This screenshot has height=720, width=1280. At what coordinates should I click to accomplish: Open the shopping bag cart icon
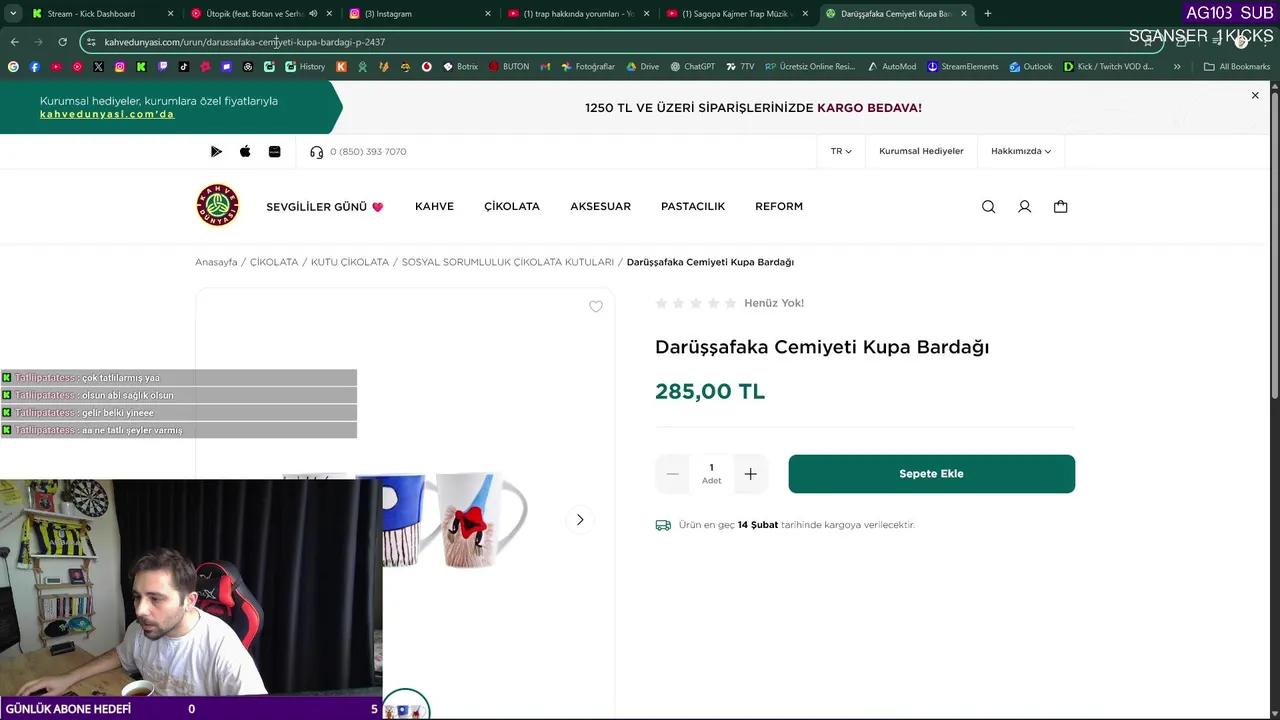[x=1060, y=207]
